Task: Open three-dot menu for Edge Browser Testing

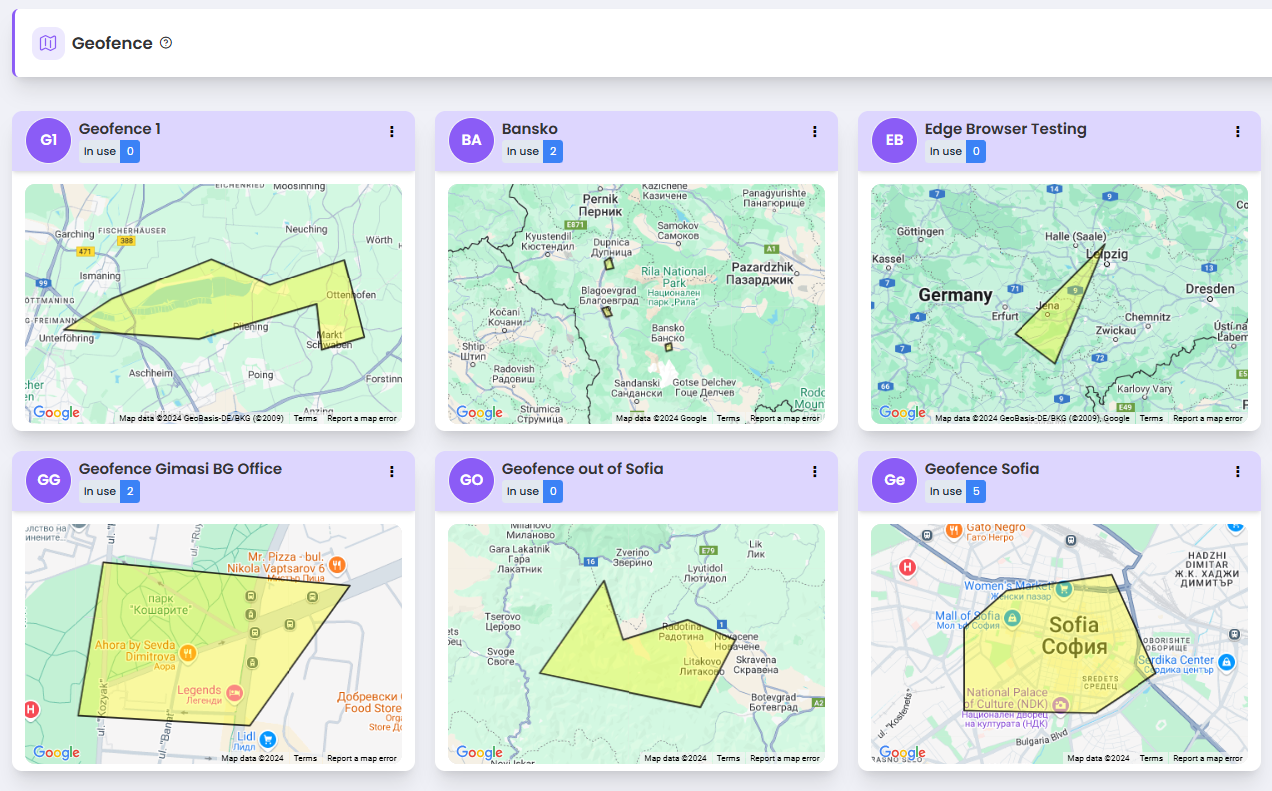Action: click(x=1238, y=132)
